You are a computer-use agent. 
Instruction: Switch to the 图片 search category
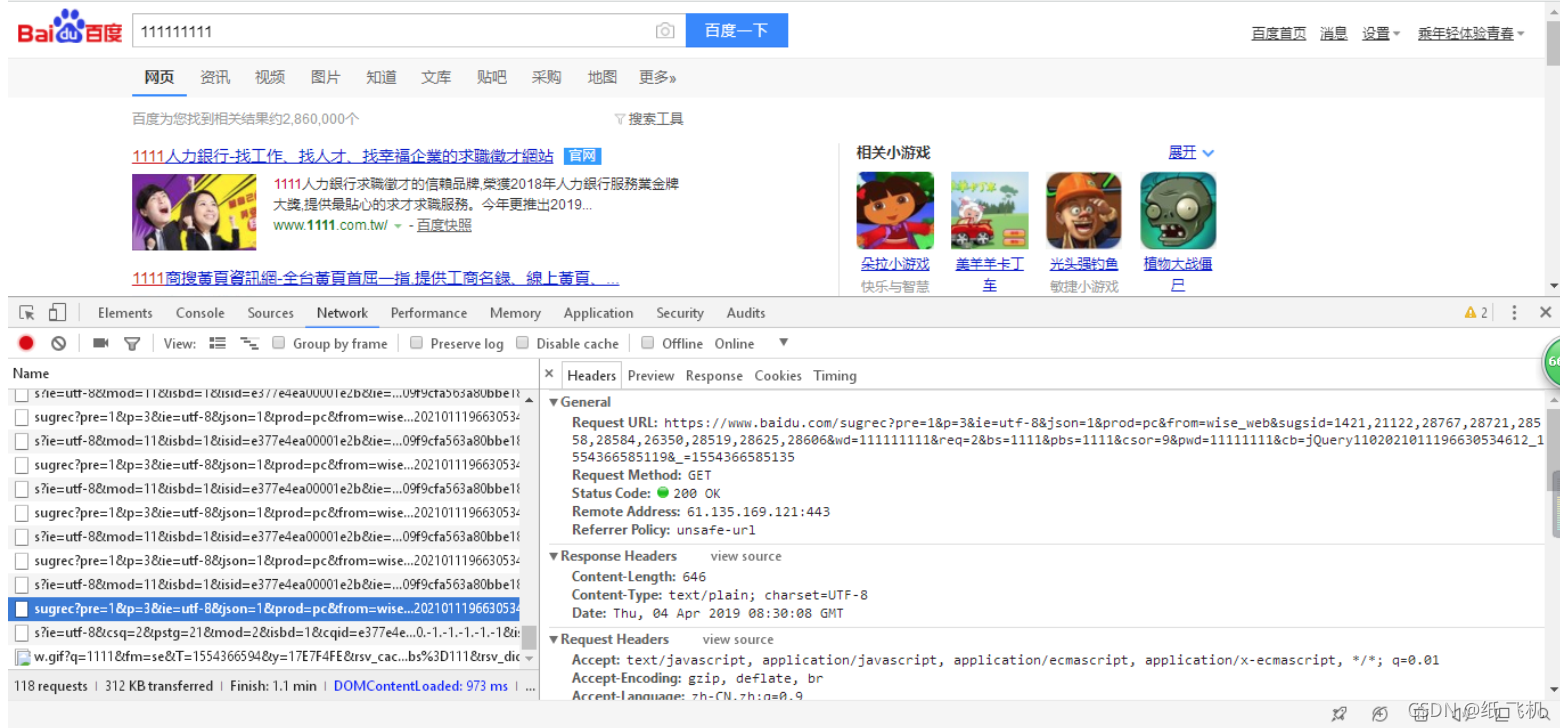[x=325, y=77]
